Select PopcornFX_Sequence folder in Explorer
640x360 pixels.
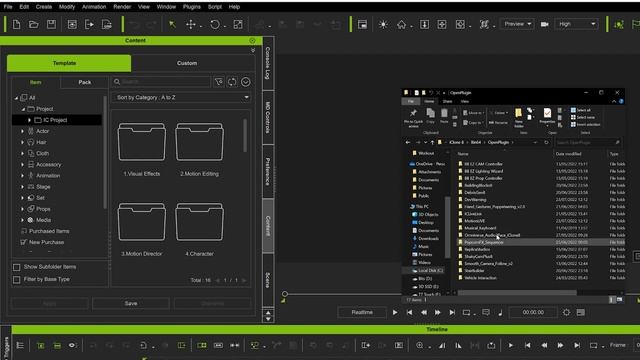pos(541,242)
